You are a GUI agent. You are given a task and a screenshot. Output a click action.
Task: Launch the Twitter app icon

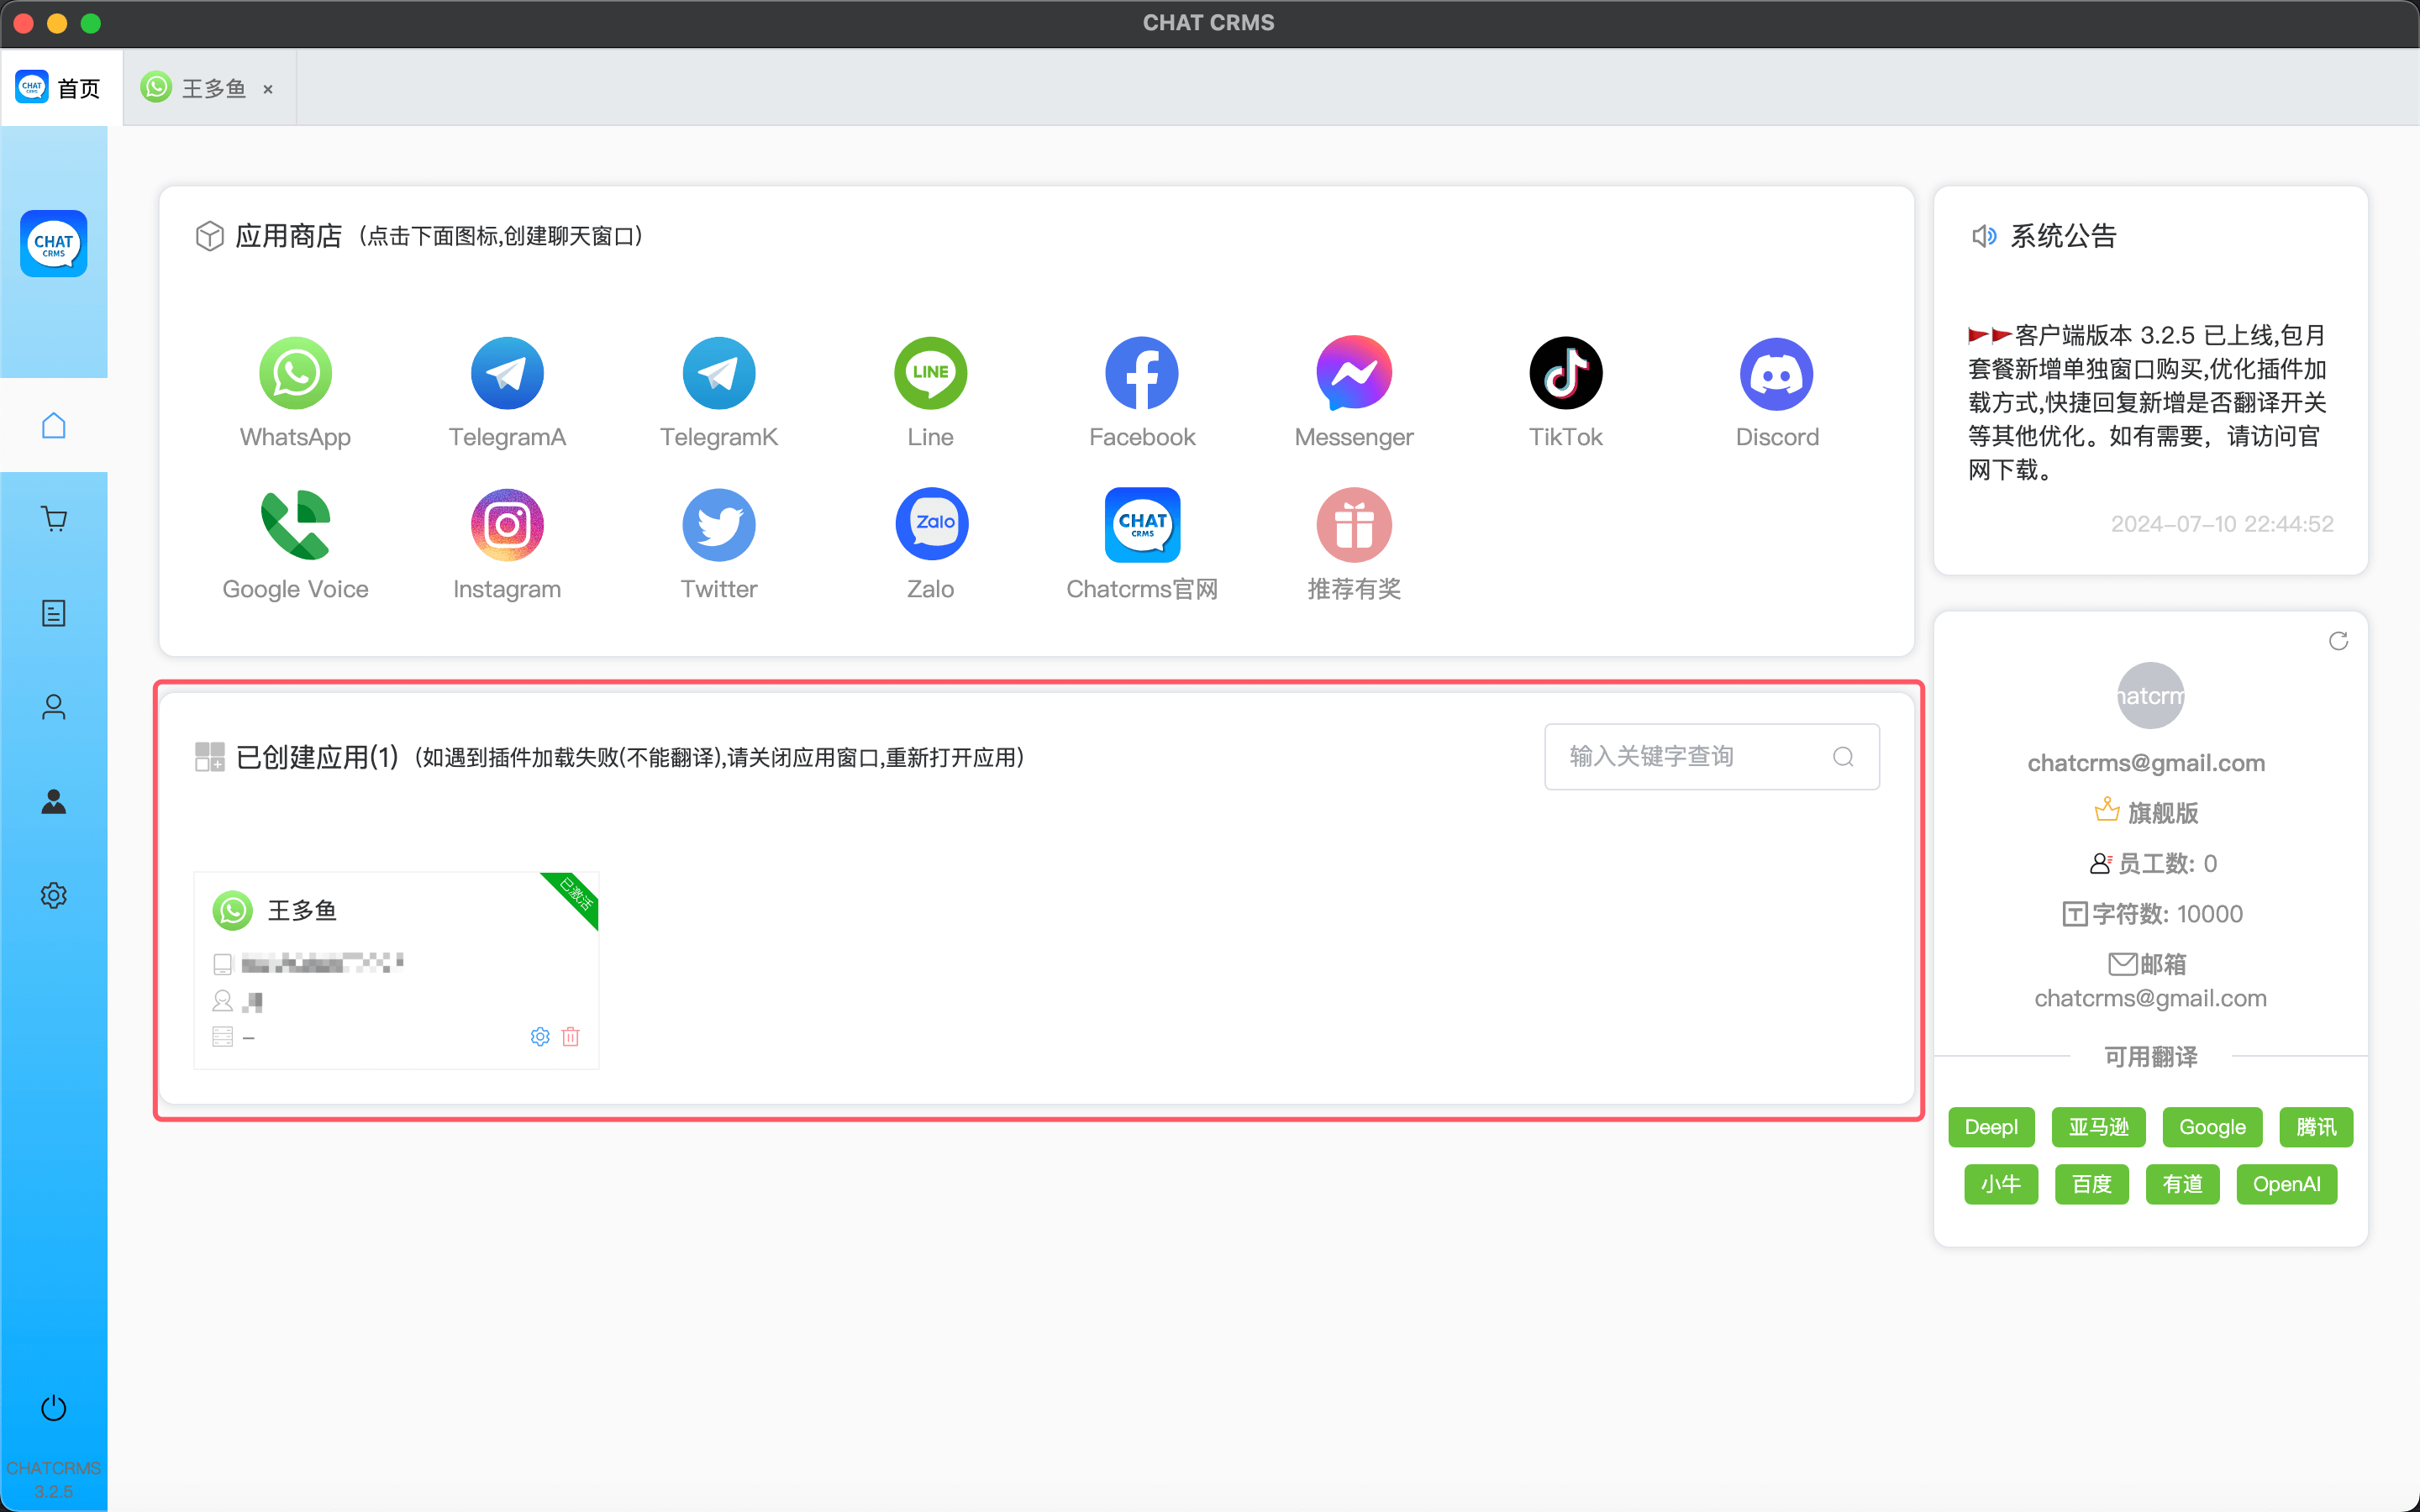coord(719,525)
